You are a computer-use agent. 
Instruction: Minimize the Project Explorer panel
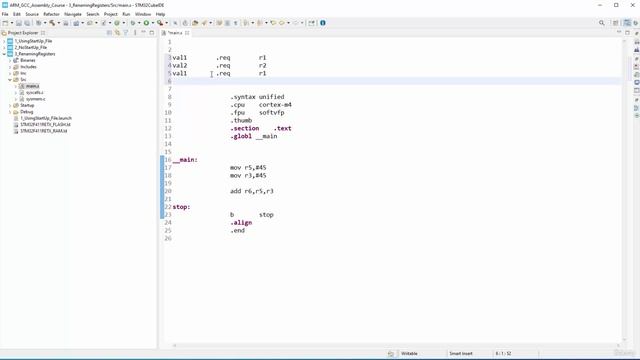tap(143, 33)
